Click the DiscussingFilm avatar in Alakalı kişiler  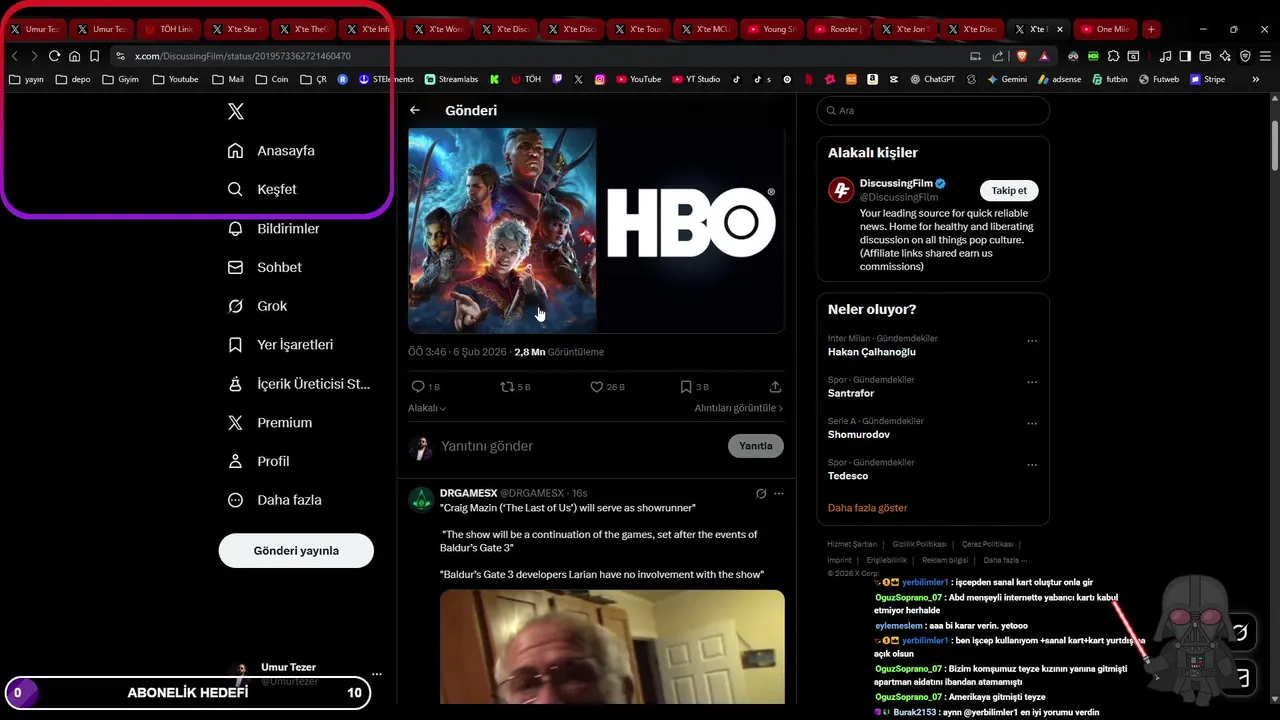click(x=841, y=190)
